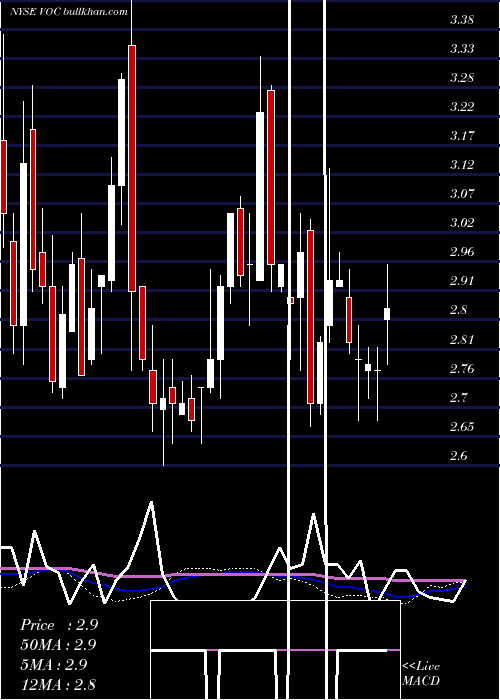Click the 2.76 price axis label

462,368
